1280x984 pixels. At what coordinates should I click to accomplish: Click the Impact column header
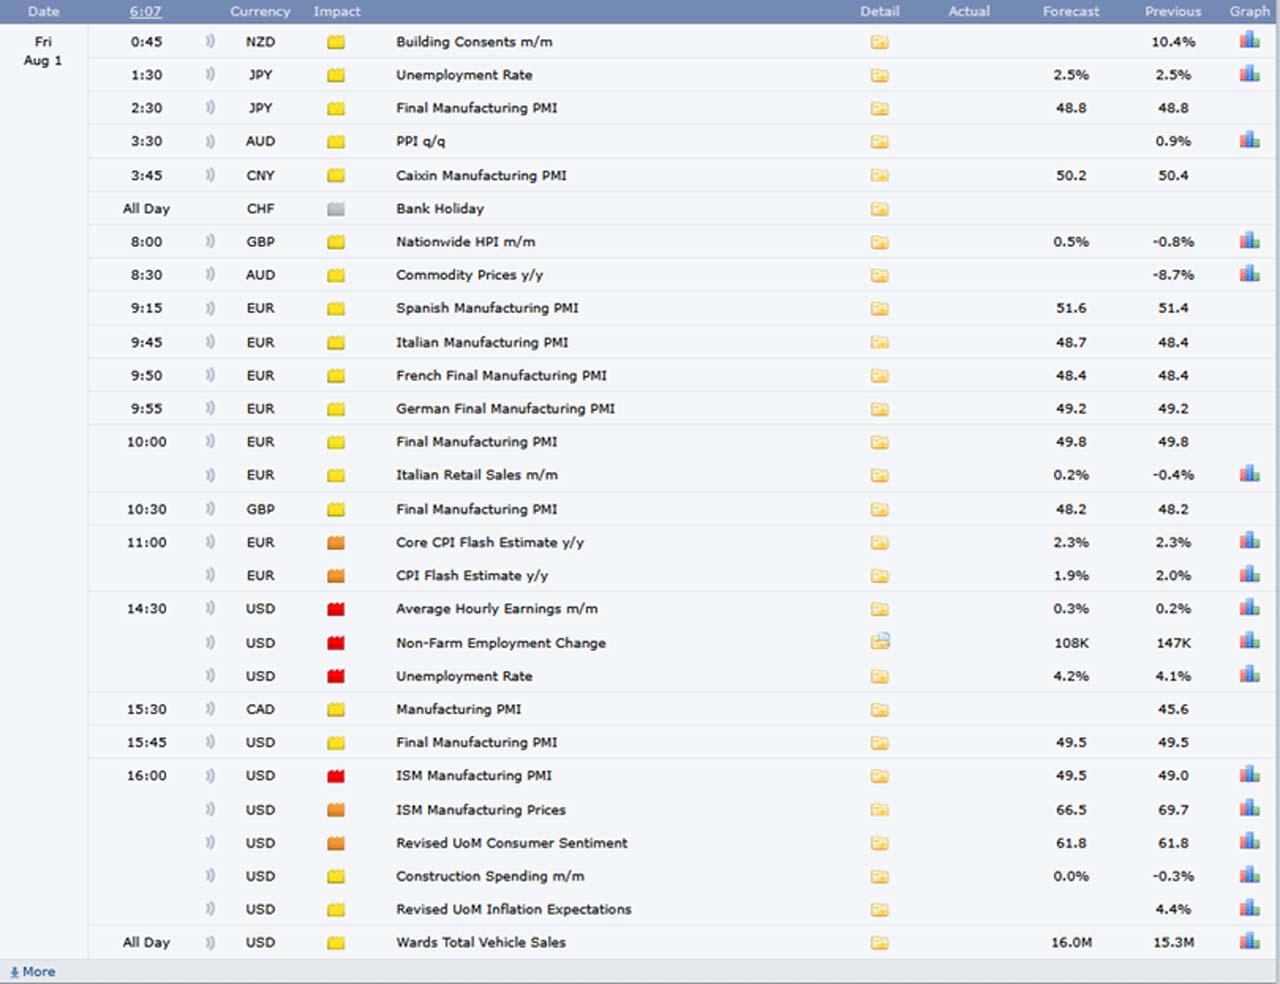(x=337, y=11)
